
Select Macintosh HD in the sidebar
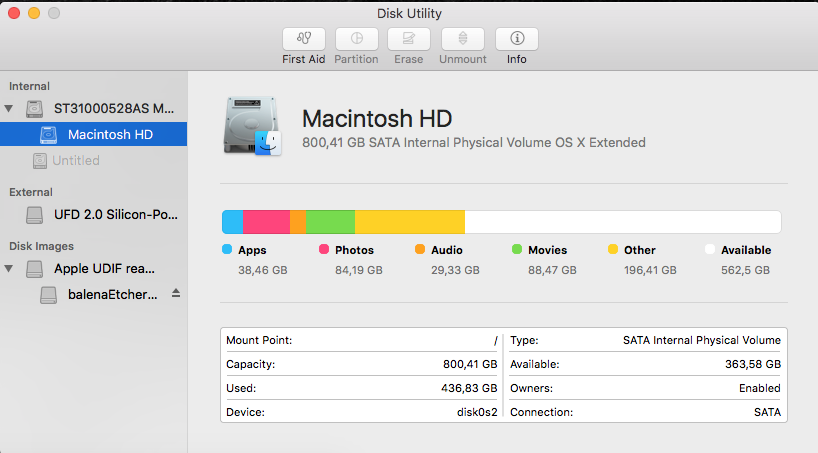109,134
